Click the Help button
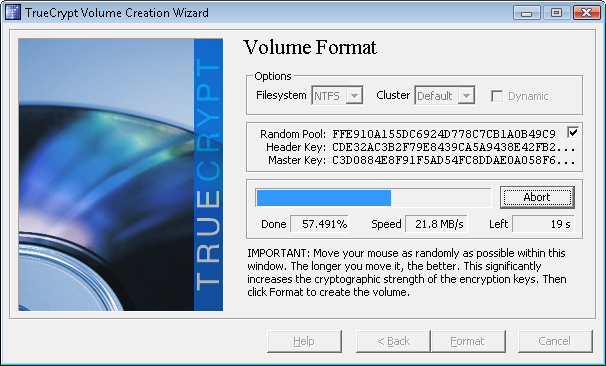The width and height of the screenshot is (606, 366). coord(304,341)
